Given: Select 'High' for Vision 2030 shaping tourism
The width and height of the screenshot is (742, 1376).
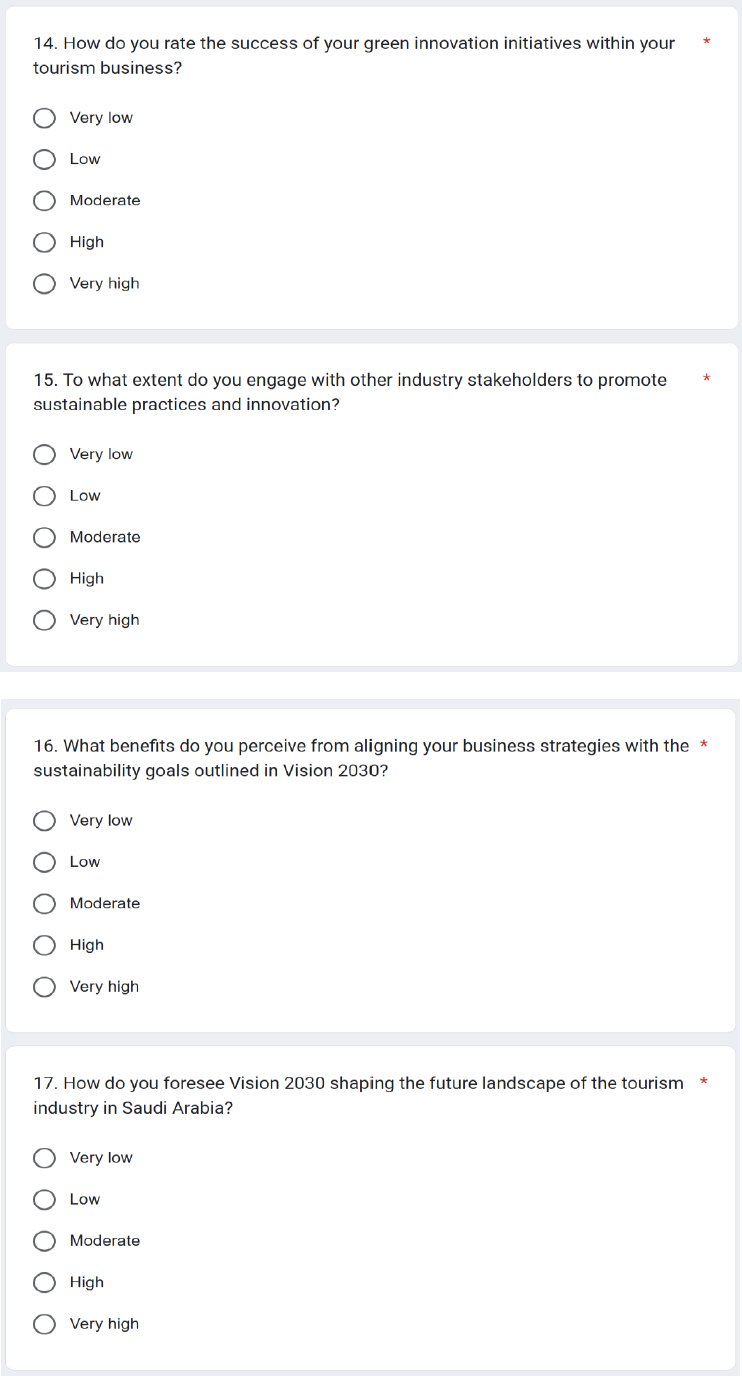Looking at the screenshot, I should pyautogui.click(x=44, y=1283).
